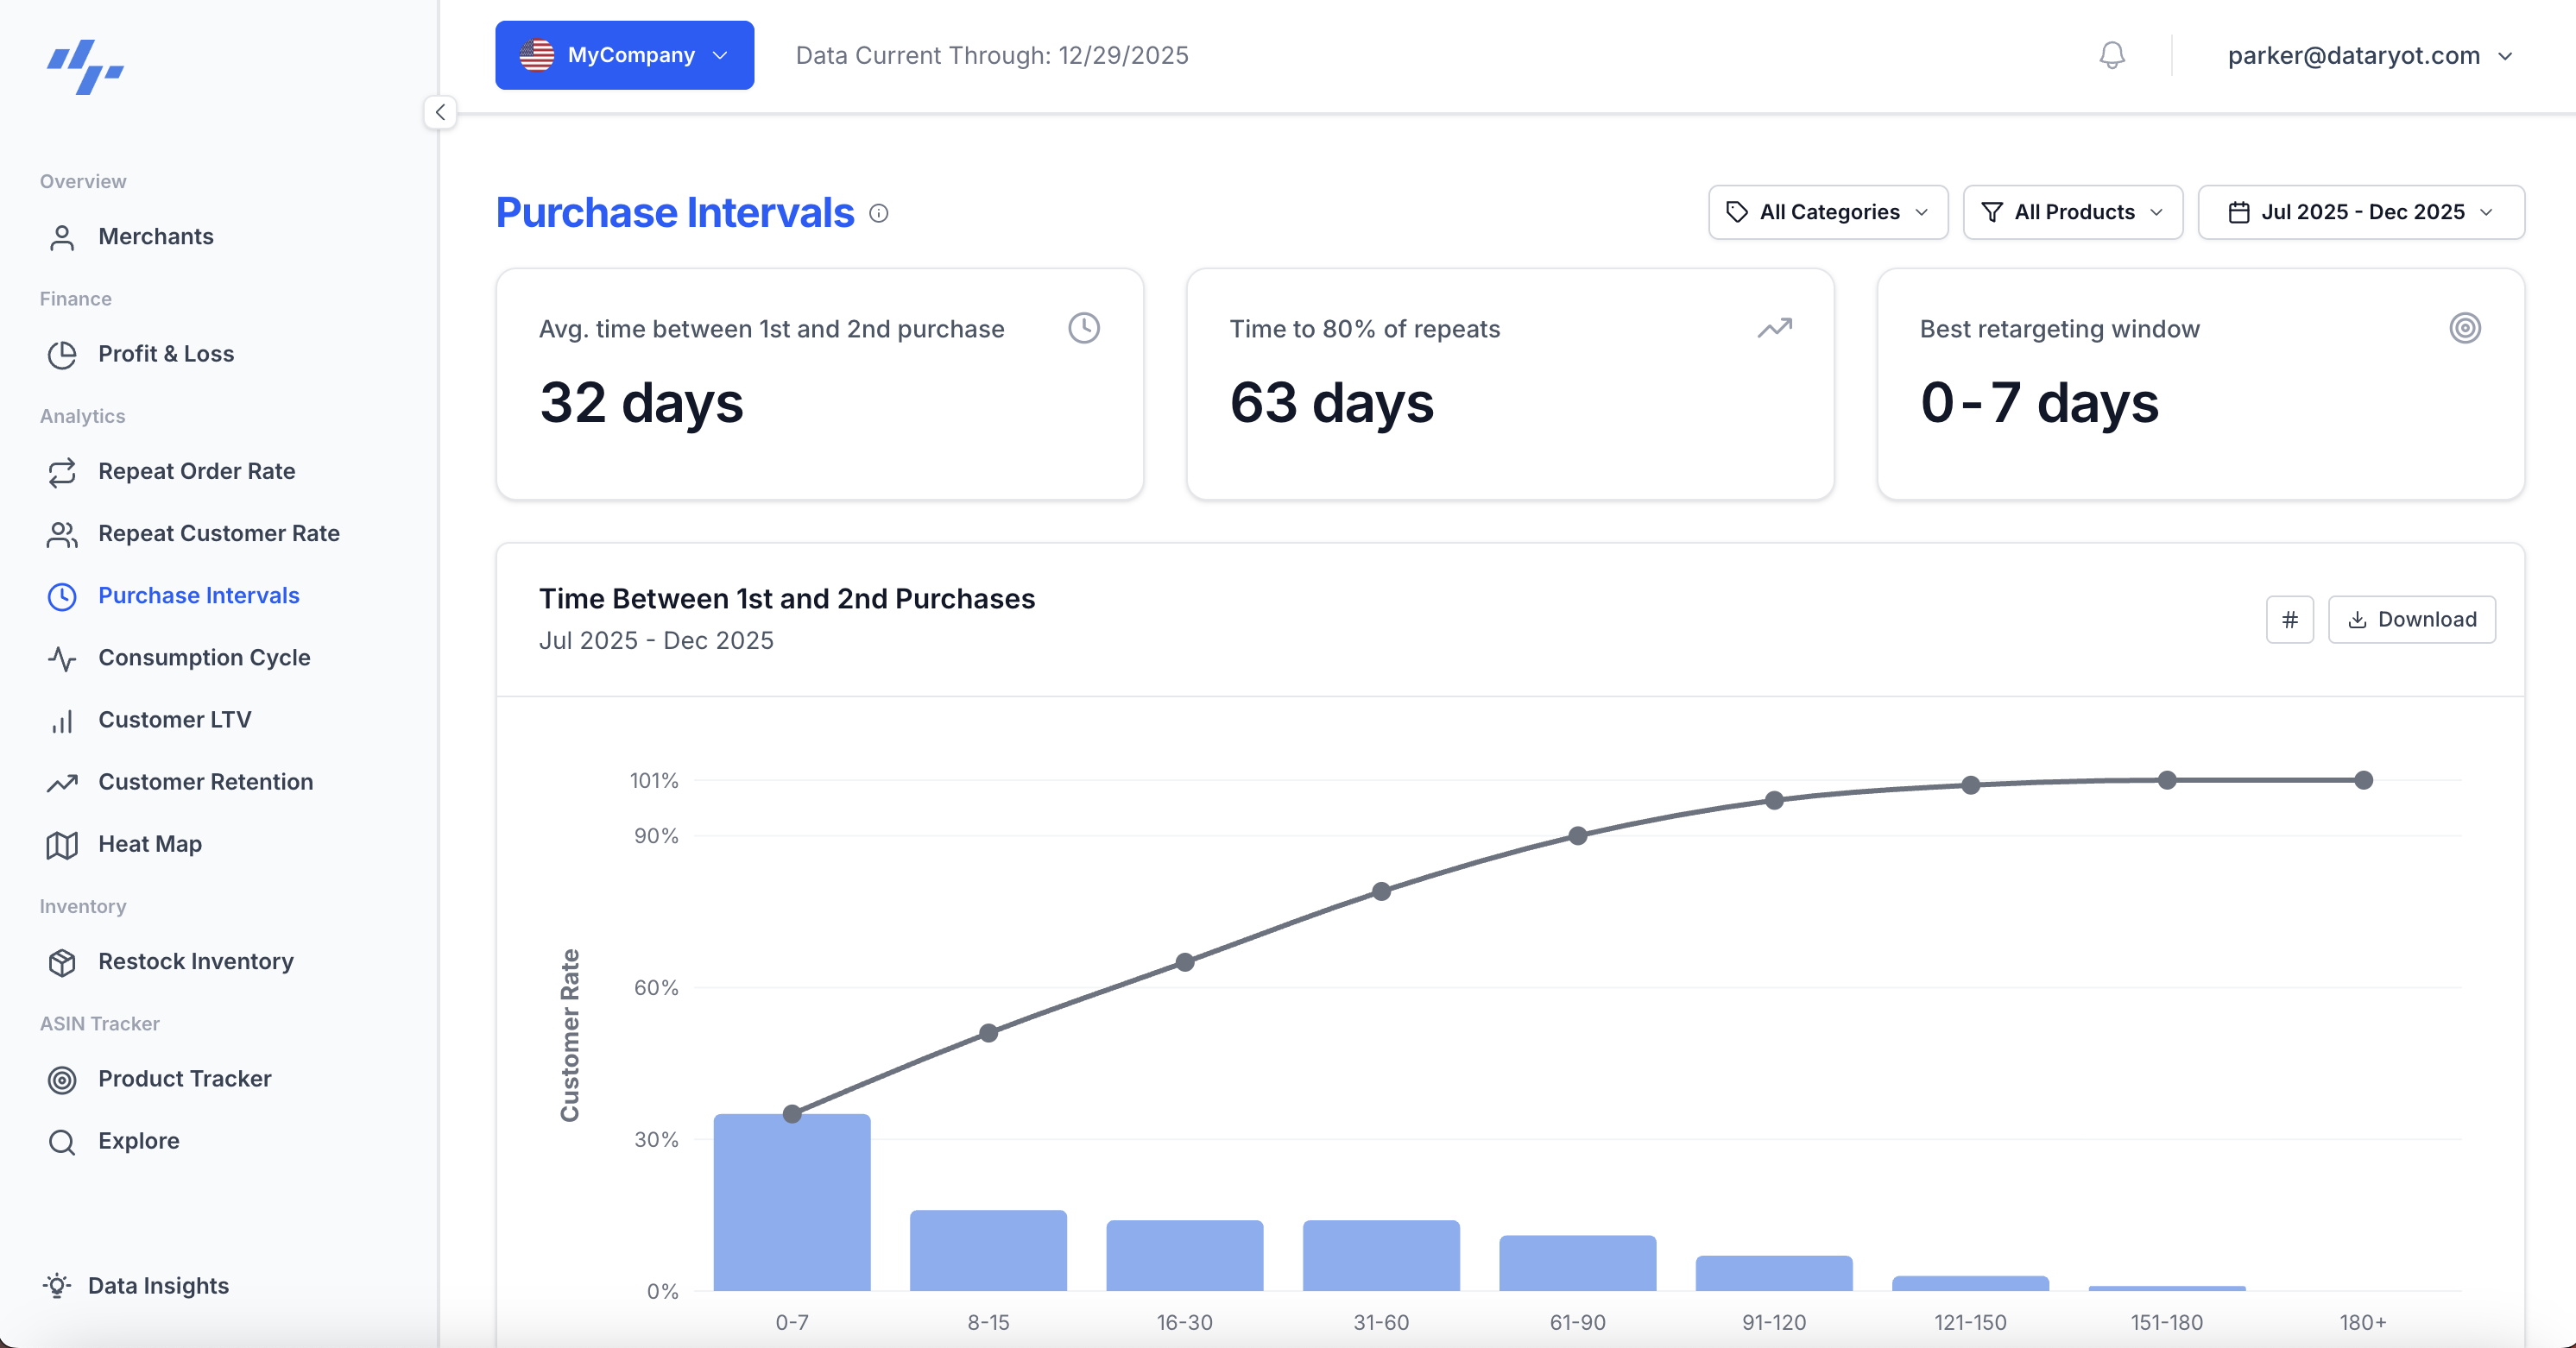
Task: Go to the Product Tracker page
Action: click(185, 1080)
